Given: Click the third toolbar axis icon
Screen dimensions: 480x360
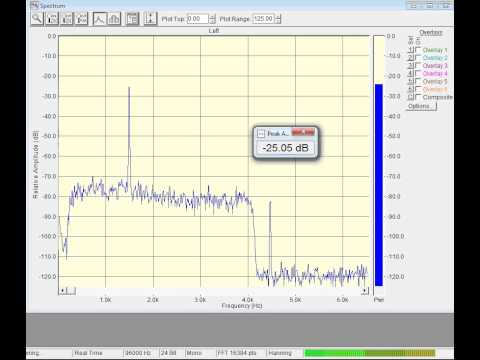Looking at the screenshot, I should point(67,19).
